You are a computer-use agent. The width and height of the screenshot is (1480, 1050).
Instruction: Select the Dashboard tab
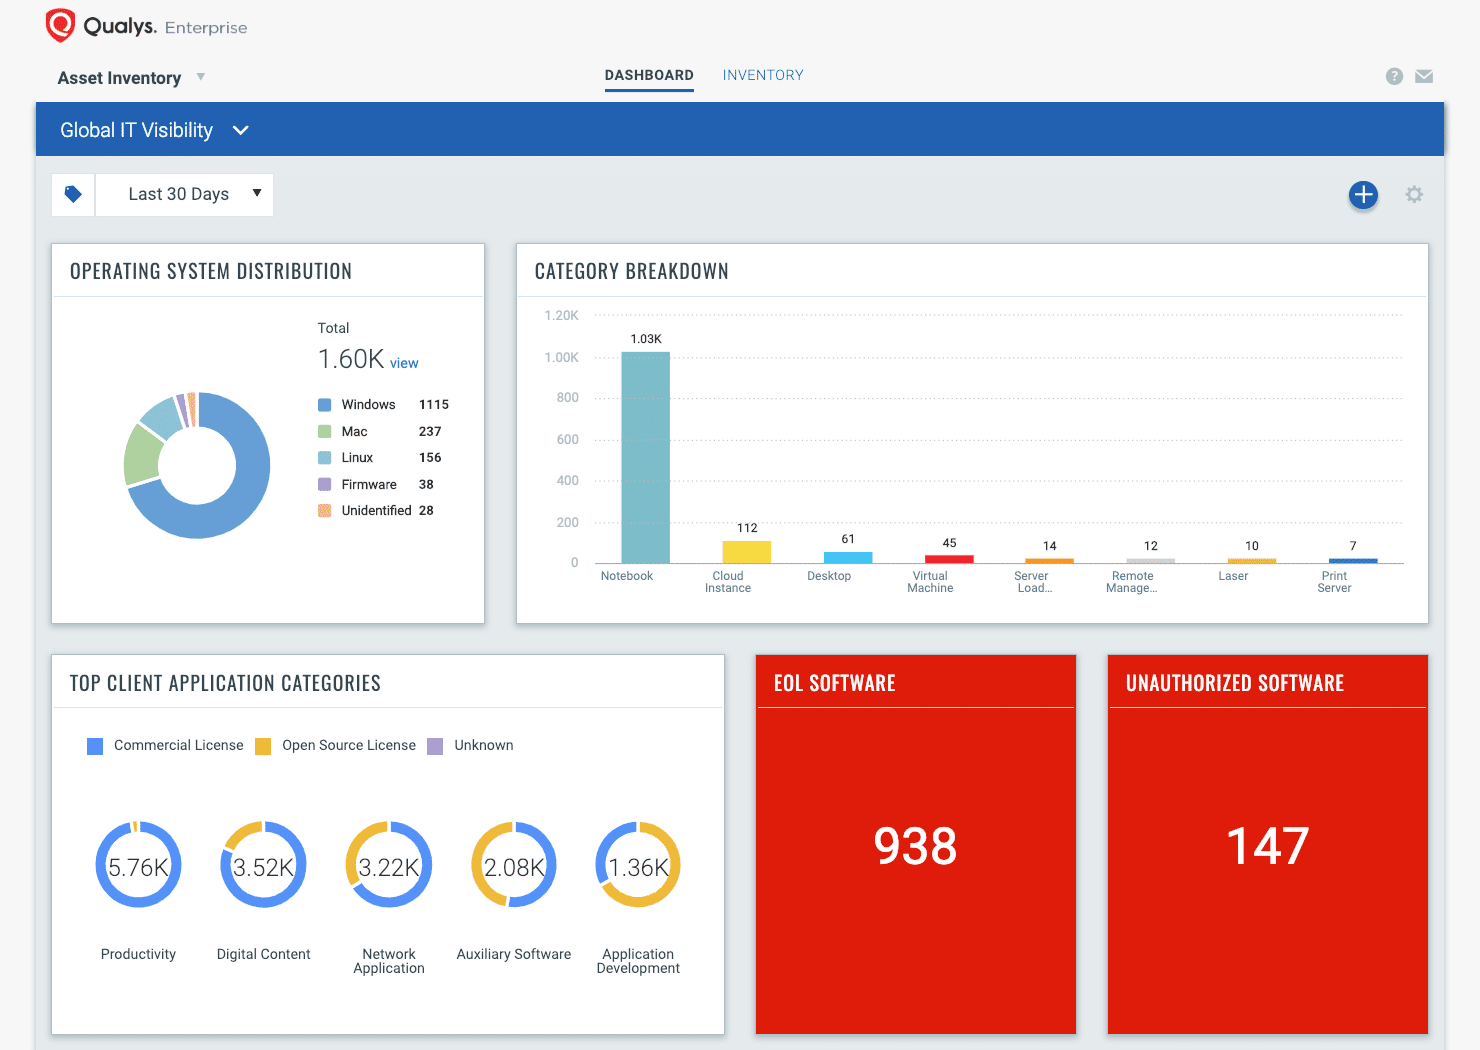point(649,74)
